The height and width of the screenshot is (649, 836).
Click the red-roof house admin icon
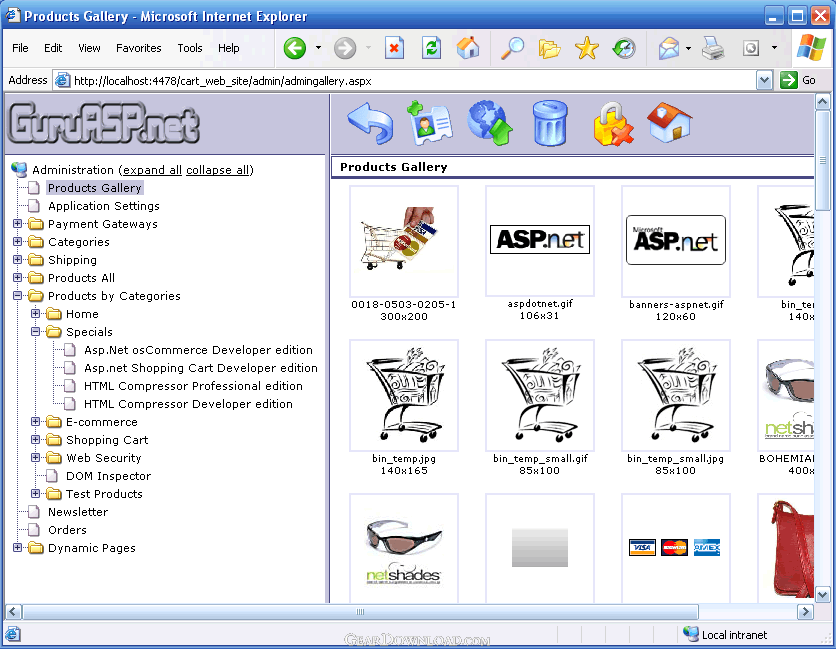pos(670,122)
